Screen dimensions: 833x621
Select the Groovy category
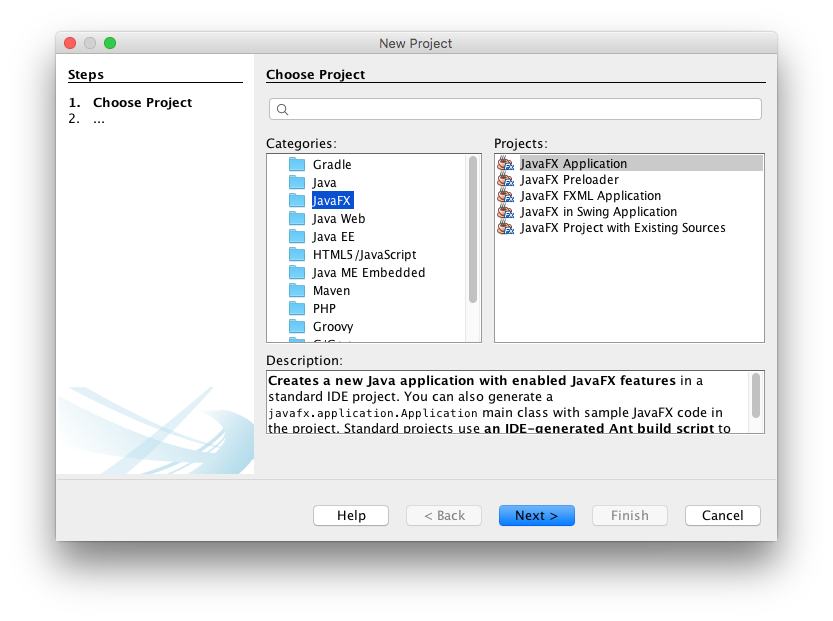pyautogui.click(x=332, y=327)
